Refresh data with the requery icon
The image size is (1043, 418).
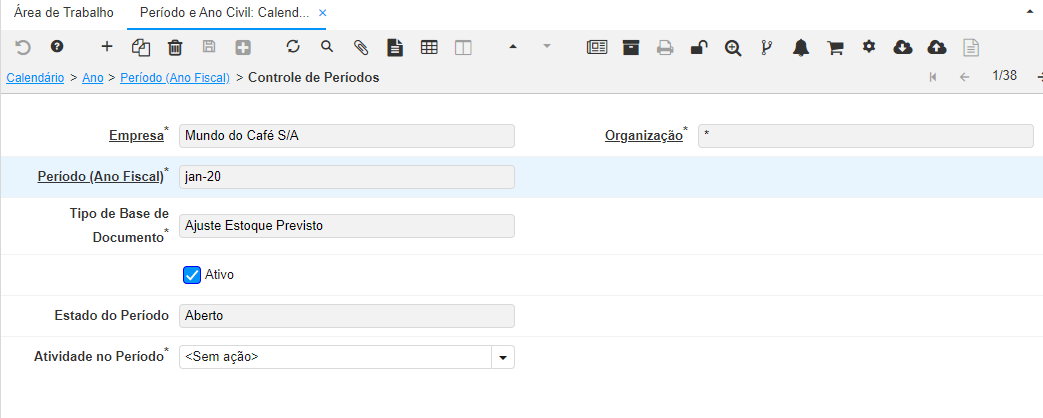pos(293,47)
